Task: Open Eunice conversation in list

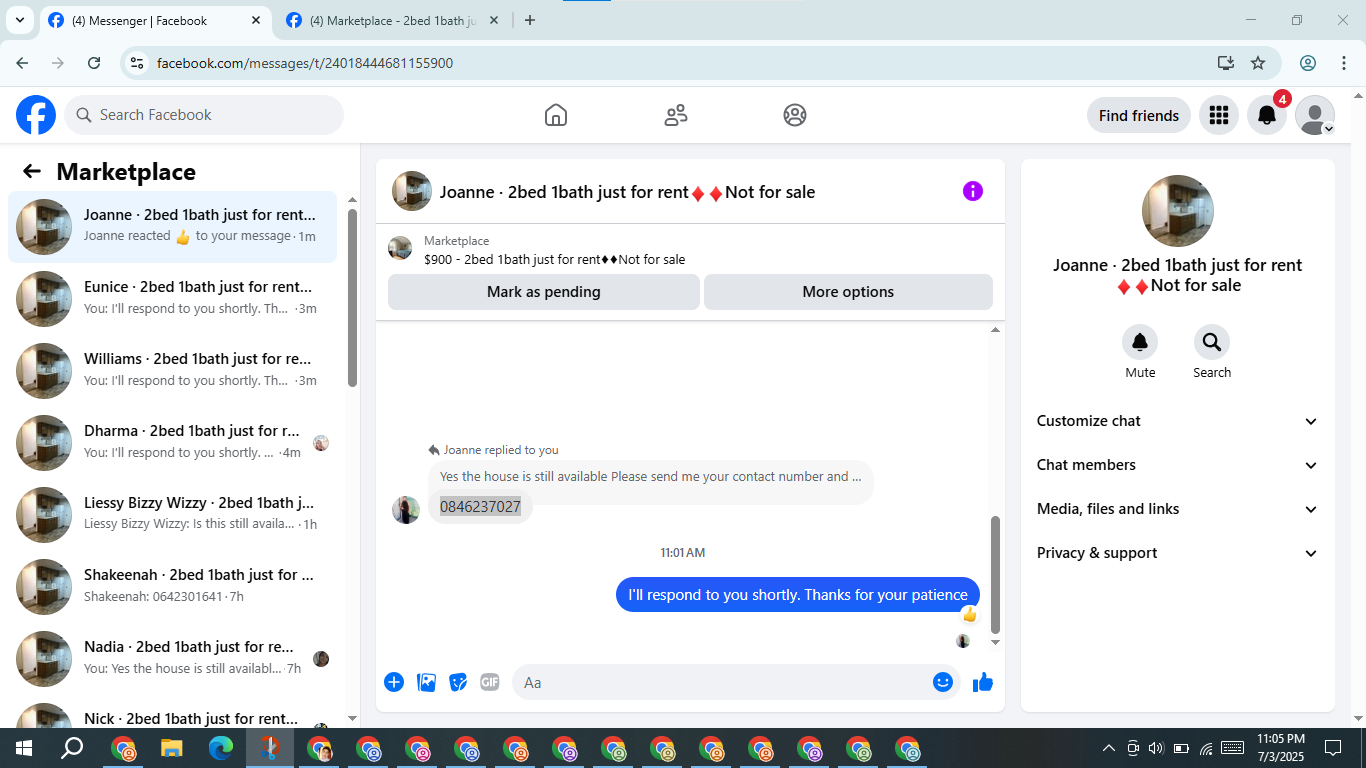Action: pyautogui.click(x=173, y=299)
